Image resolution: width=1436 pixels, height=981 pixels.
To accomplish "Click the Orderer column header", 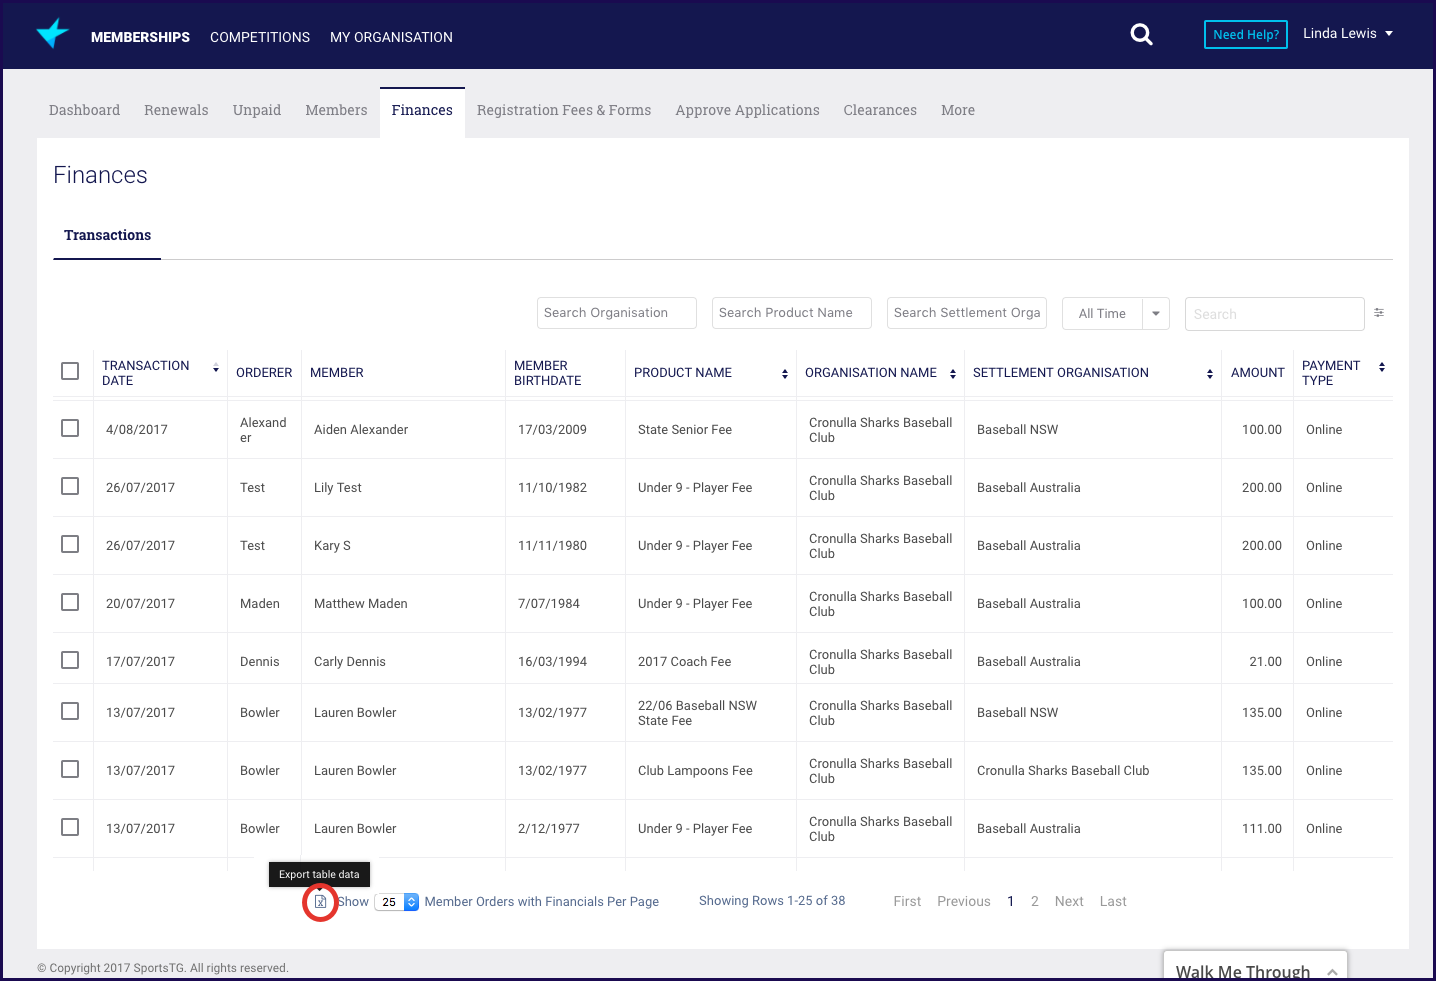I will tap(264, 373).
